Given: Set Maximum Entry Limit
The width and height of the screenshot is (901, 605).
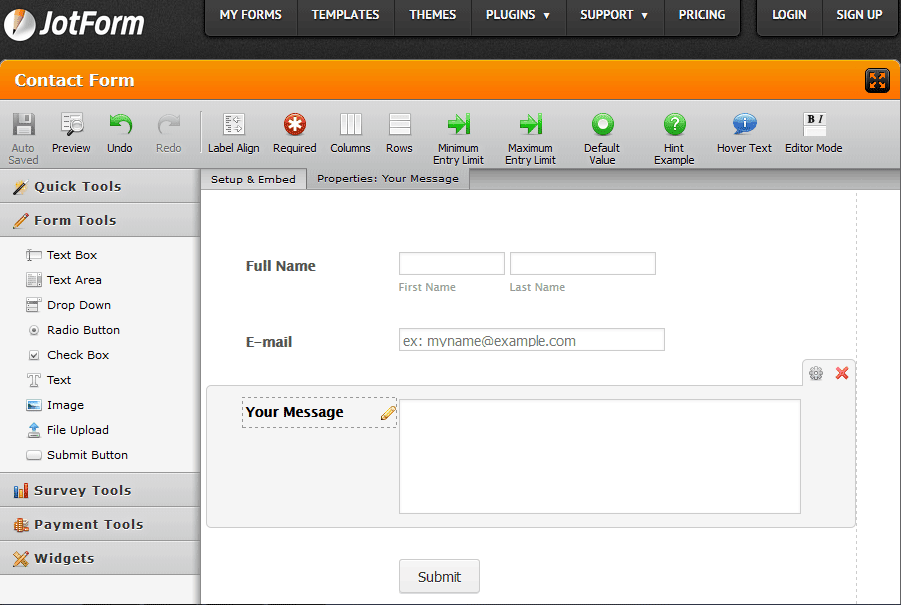Looking at the screenshot, I should click(530, 139).
